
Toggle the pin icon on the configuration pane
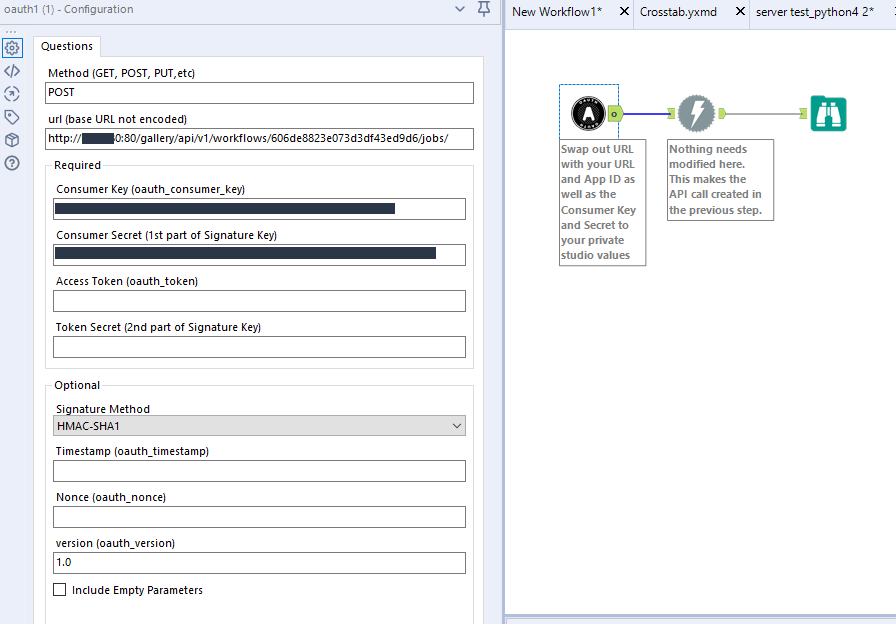484,9
